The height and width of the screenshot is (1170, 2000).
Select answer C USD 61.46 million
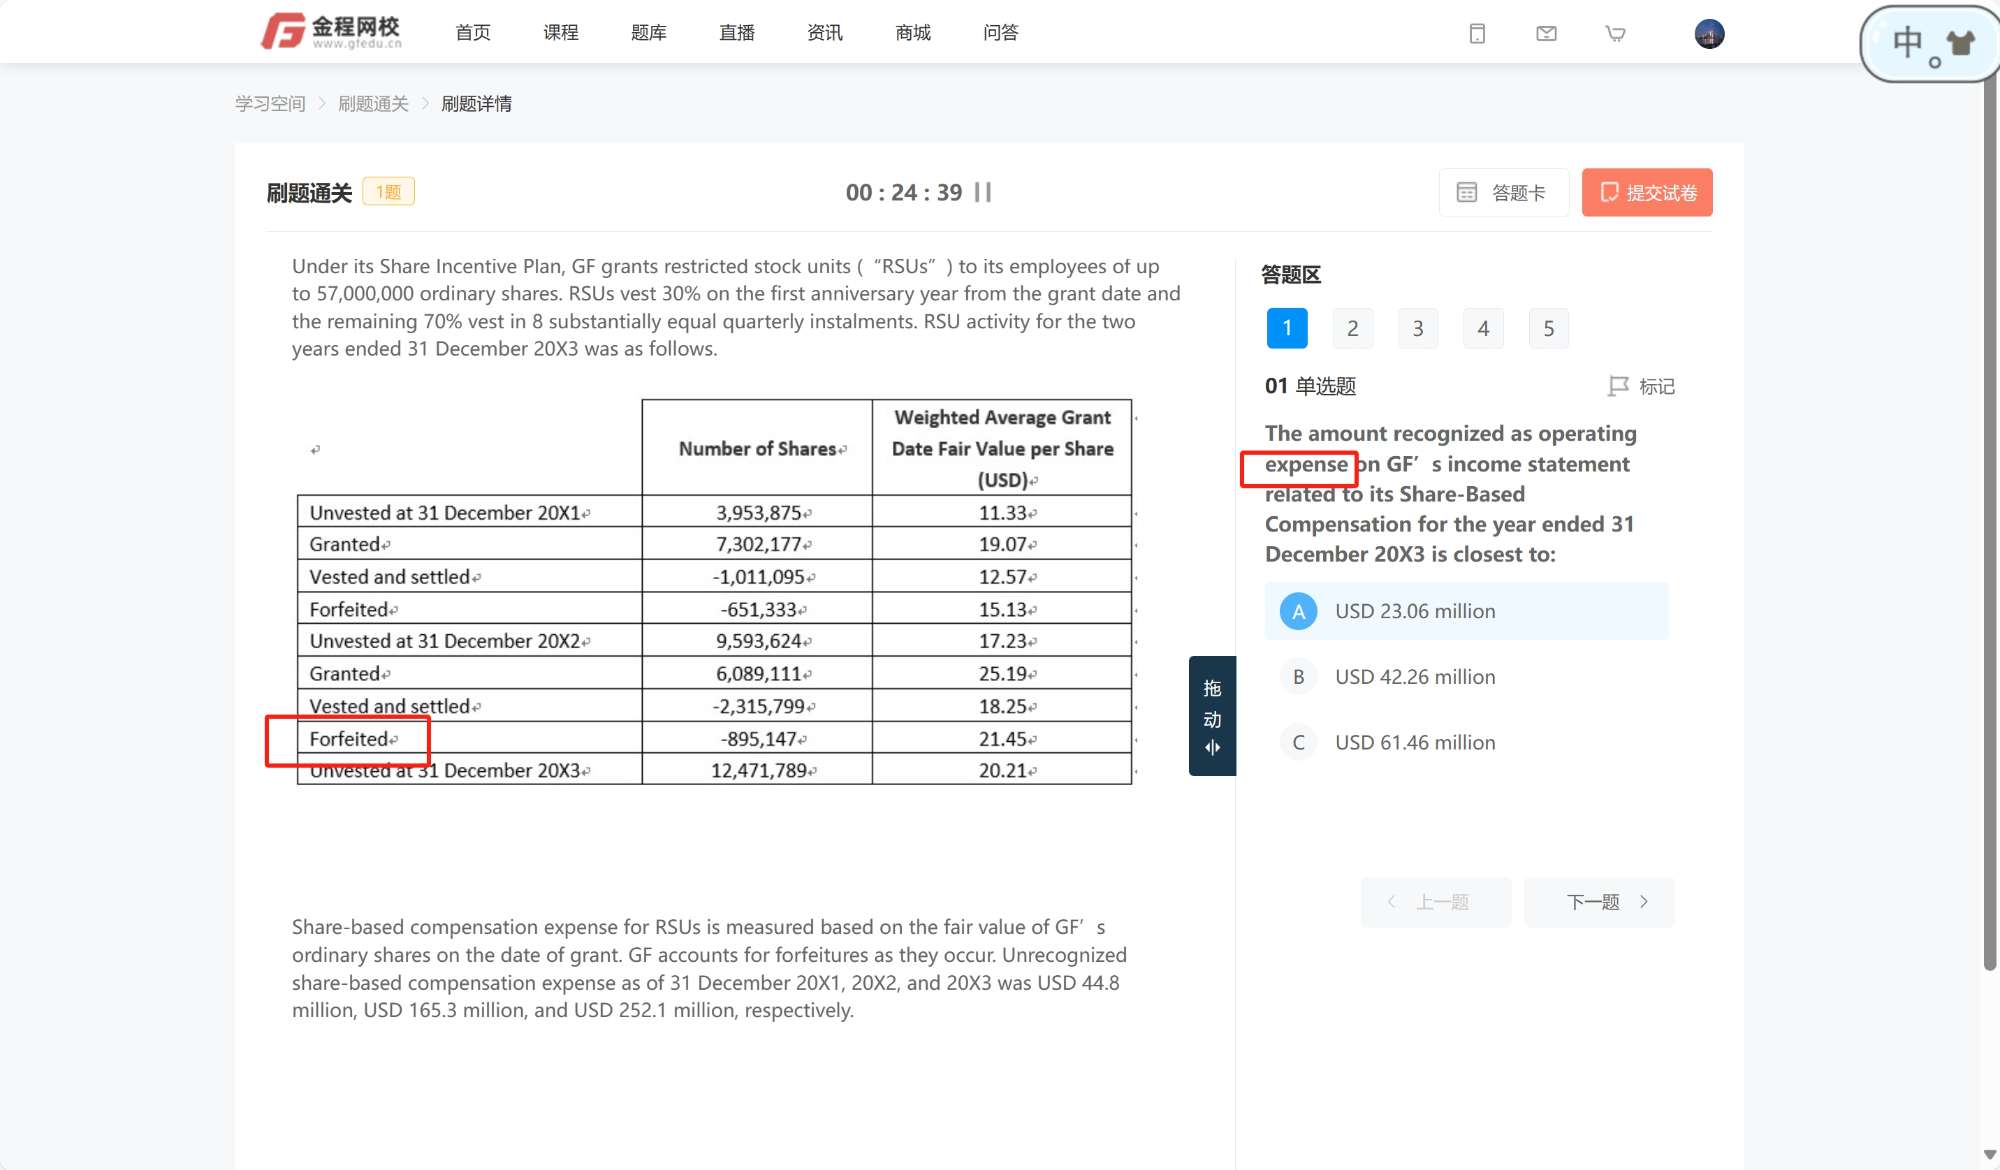tap(1415, 743)
